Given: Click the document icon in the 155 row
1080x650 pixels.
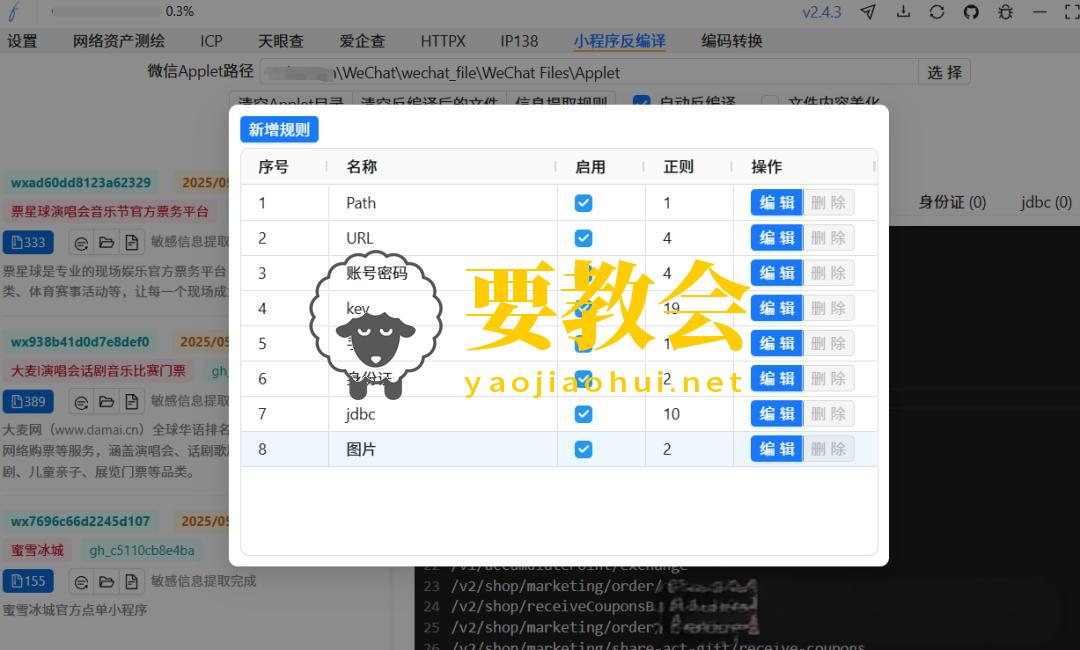Looking at the screenshot, I should click(x=131, y=582).
